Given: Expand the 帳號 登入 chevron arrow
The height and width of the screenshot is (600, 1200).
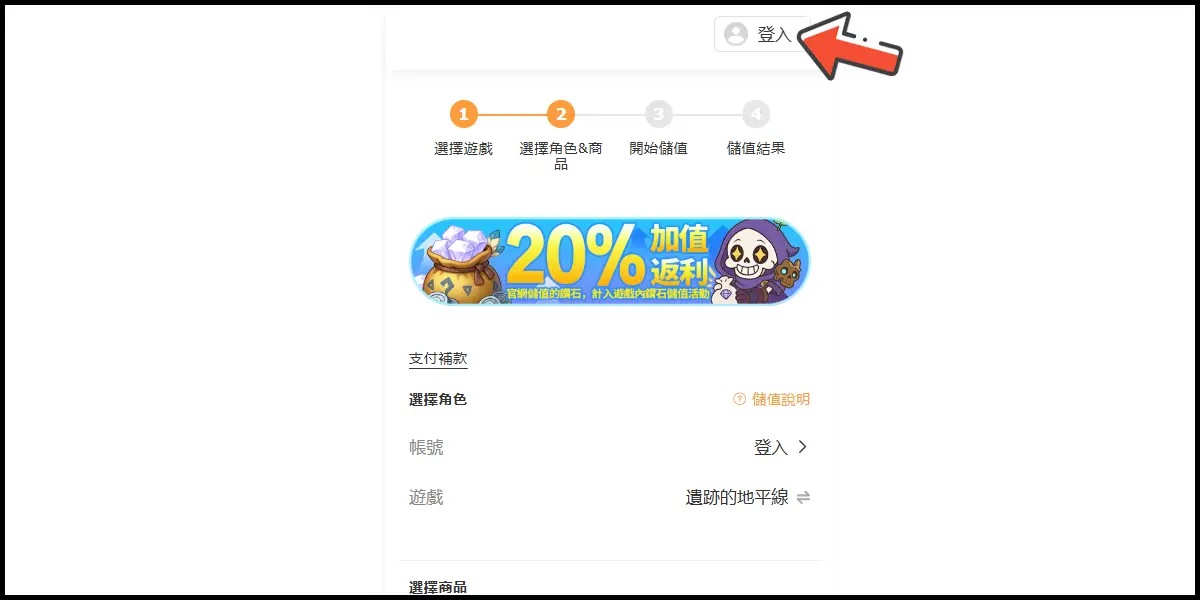Looking at the screenshot, I should pos(802,447).
